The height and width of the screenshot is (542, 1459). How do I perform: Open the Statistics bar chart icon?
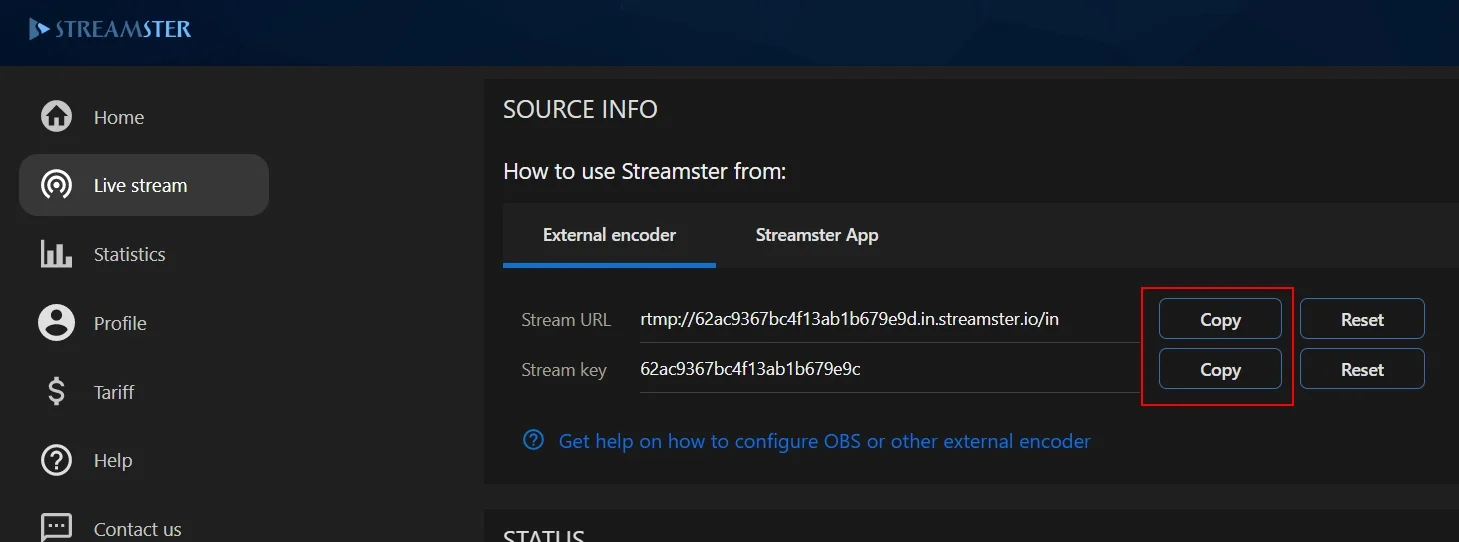pyautogui.click(x=56, y=254)
